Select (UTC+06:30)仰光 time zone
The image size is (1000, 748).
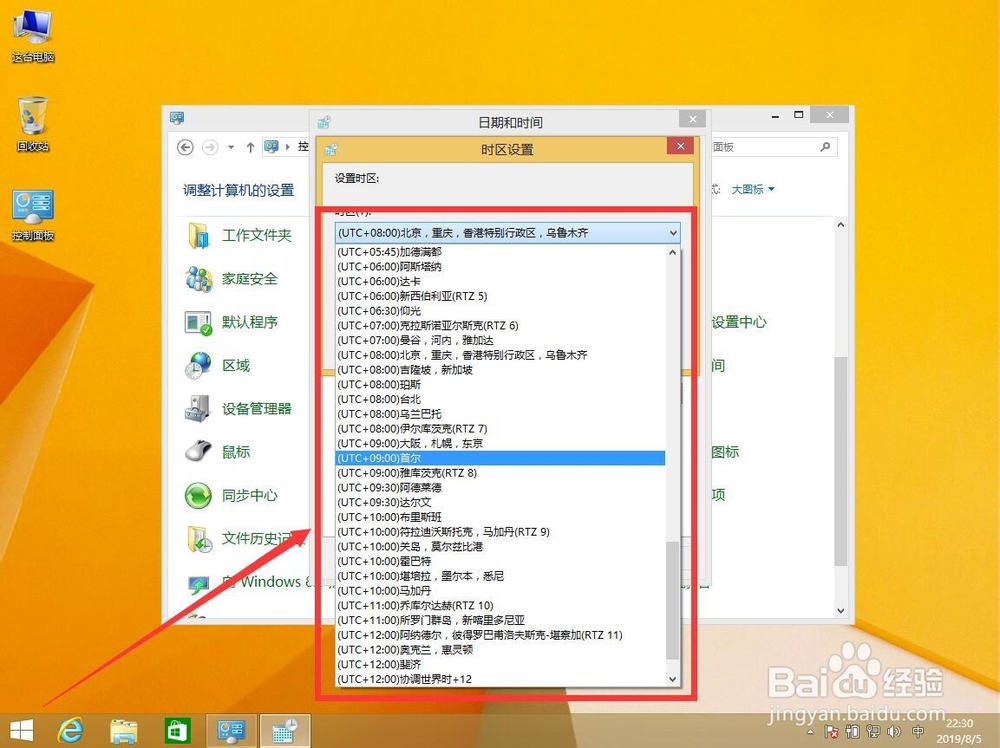pos(500,311)
